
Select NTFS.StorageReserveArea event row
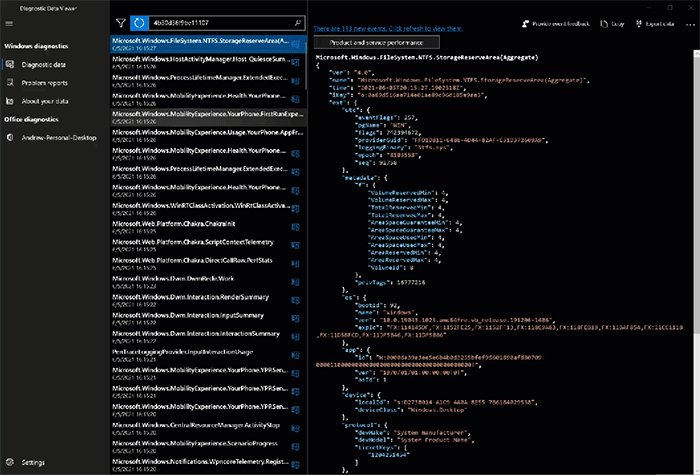208,44
